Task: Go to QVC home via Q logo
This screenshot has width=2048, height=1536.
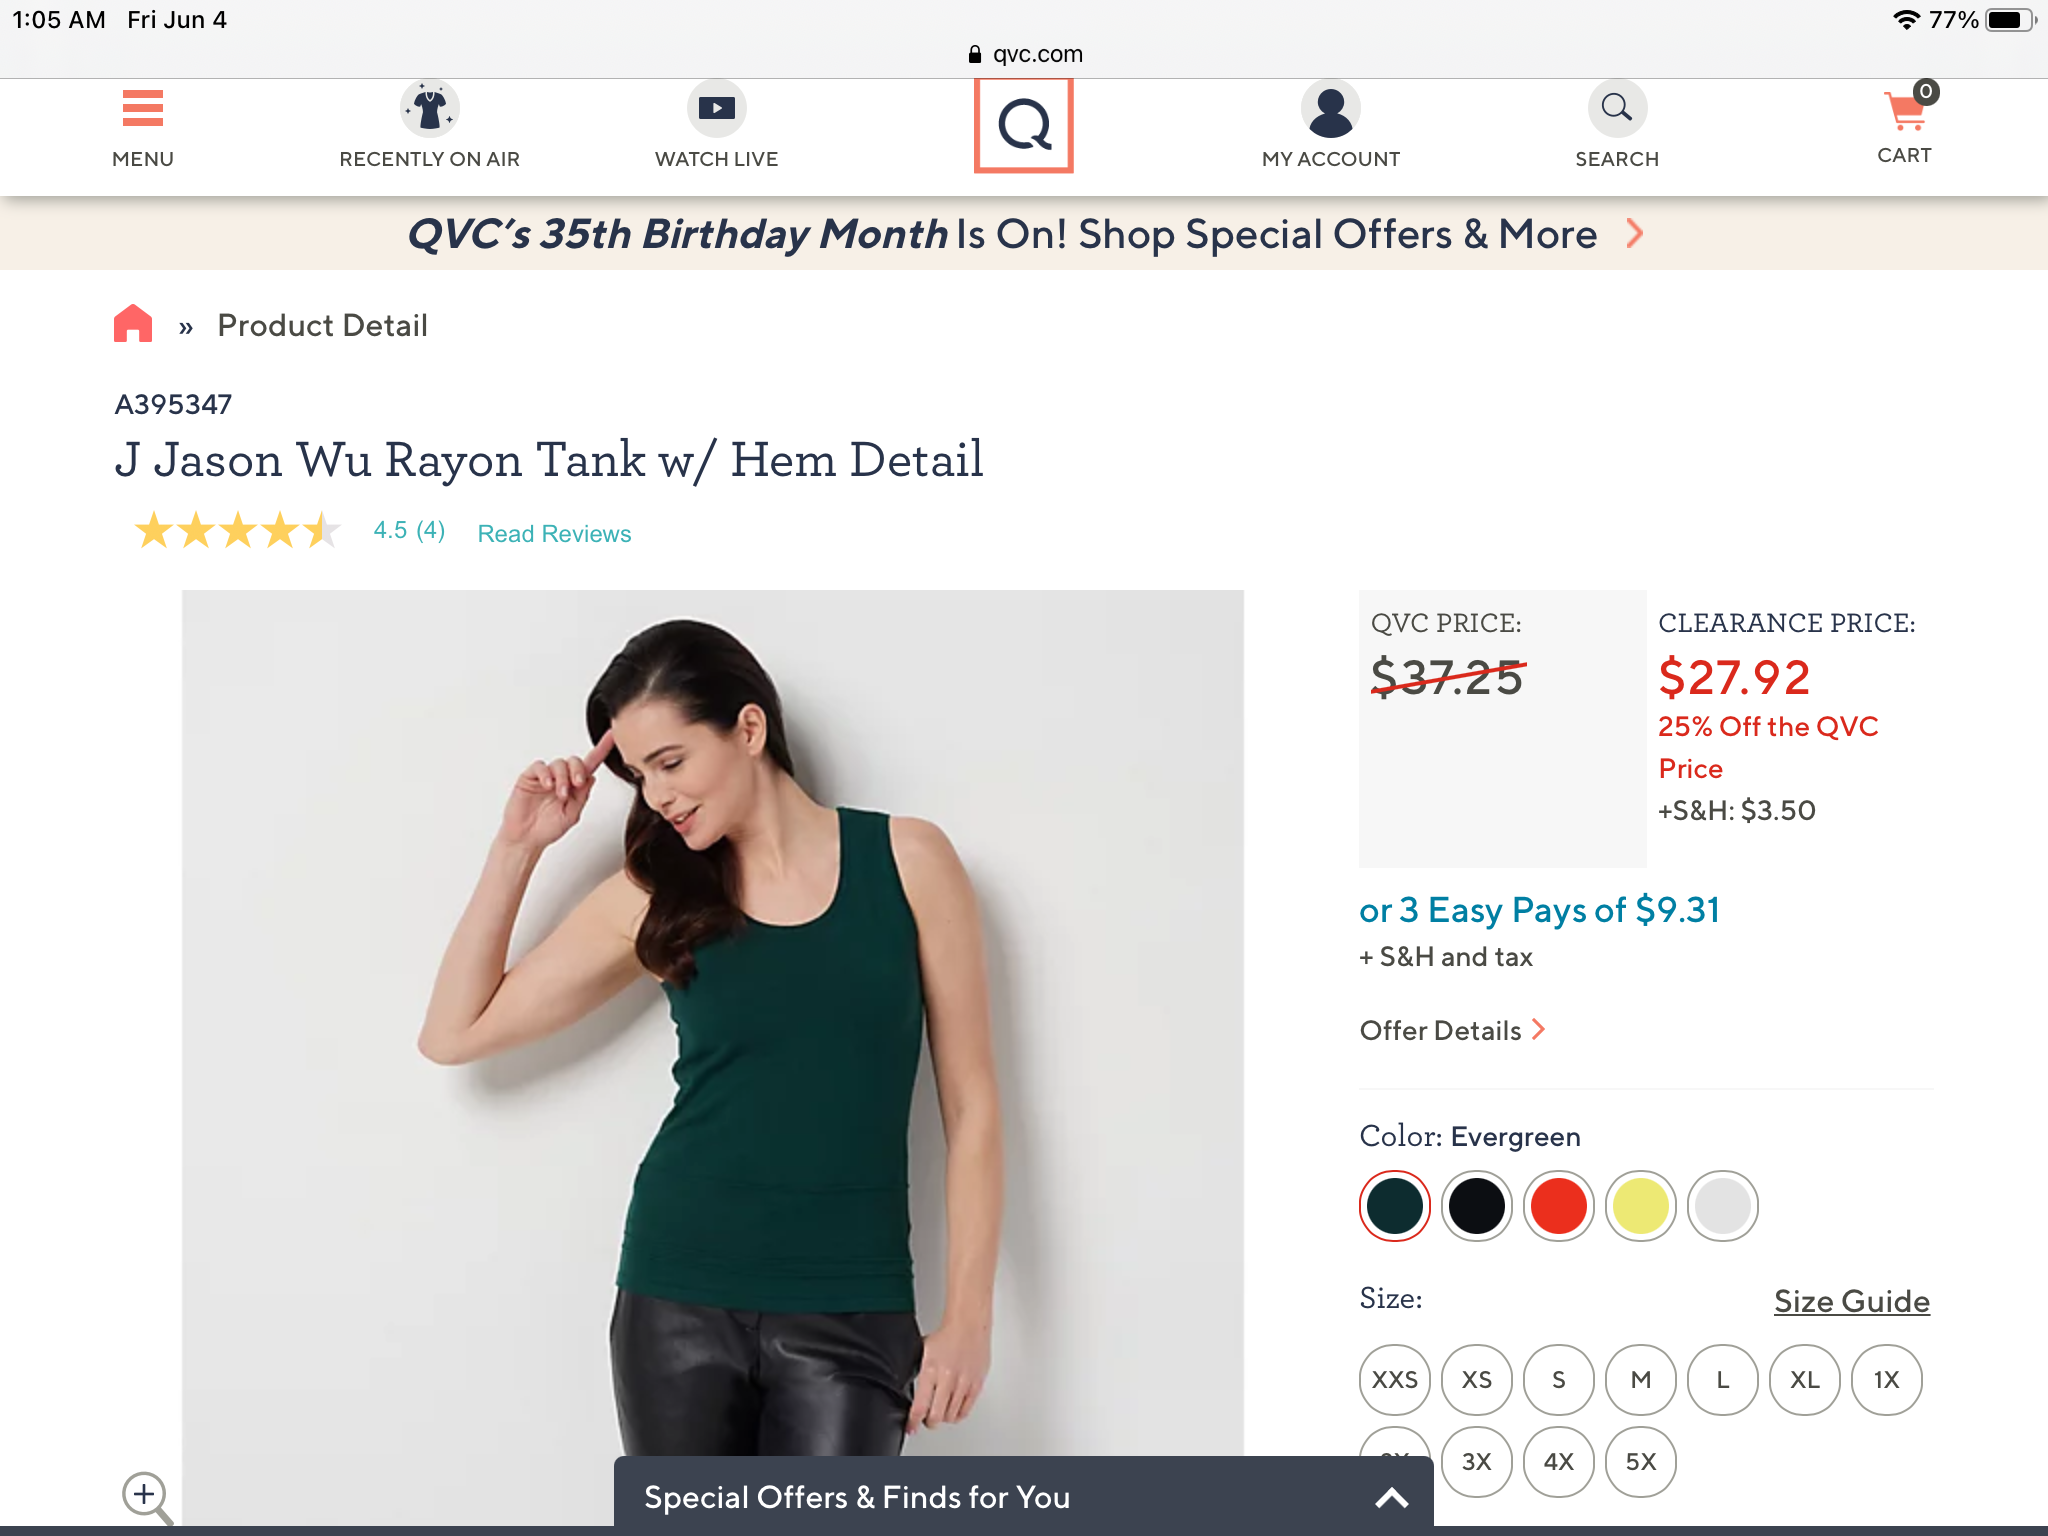Action: 1023,126
